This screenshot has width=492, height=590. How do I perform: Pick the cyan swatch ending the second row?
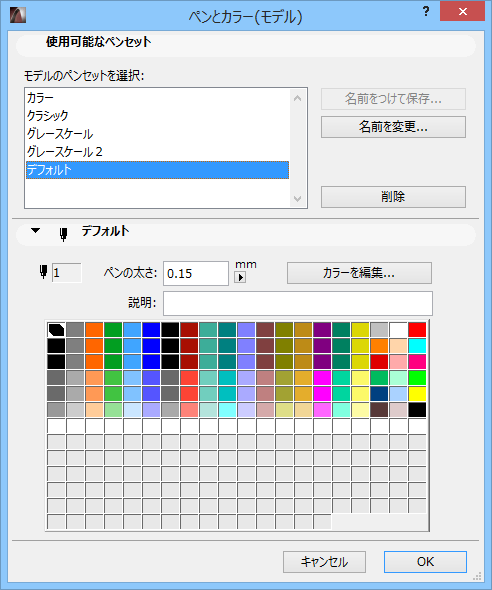pos(417,345)
